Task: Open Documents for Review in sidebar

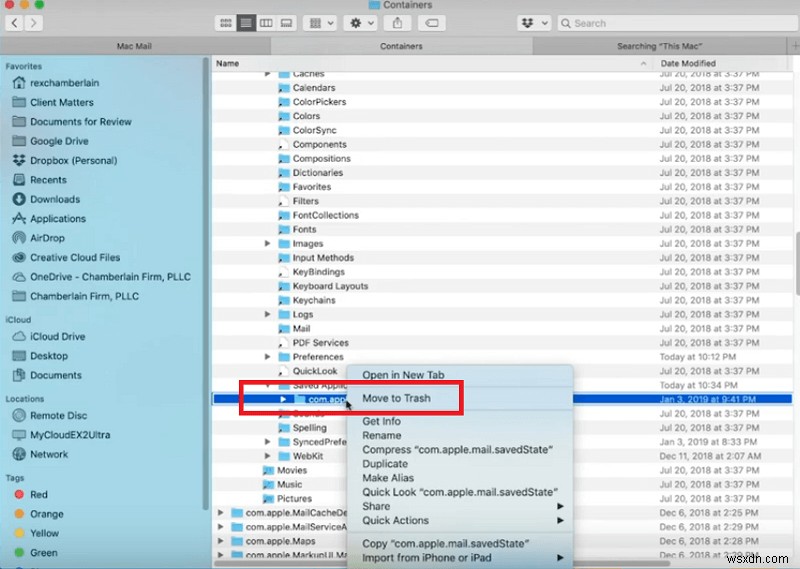Action: pyautogui.click(x=81, y=121)
